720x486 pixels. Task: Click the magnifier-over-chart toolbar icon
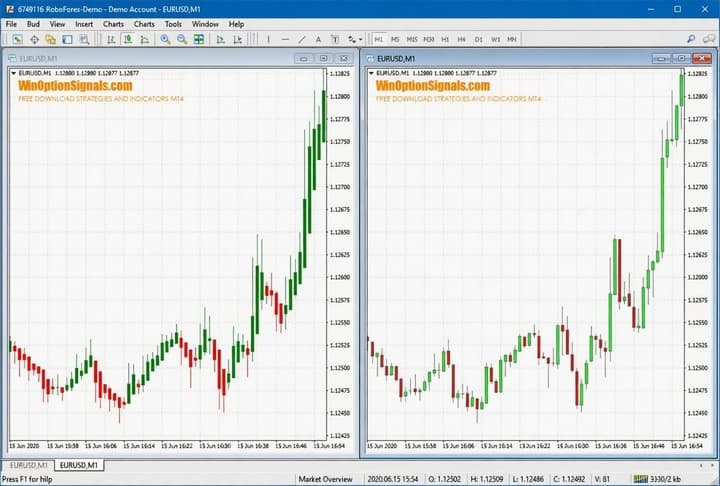pyautogui.click(x=84, y=40)
